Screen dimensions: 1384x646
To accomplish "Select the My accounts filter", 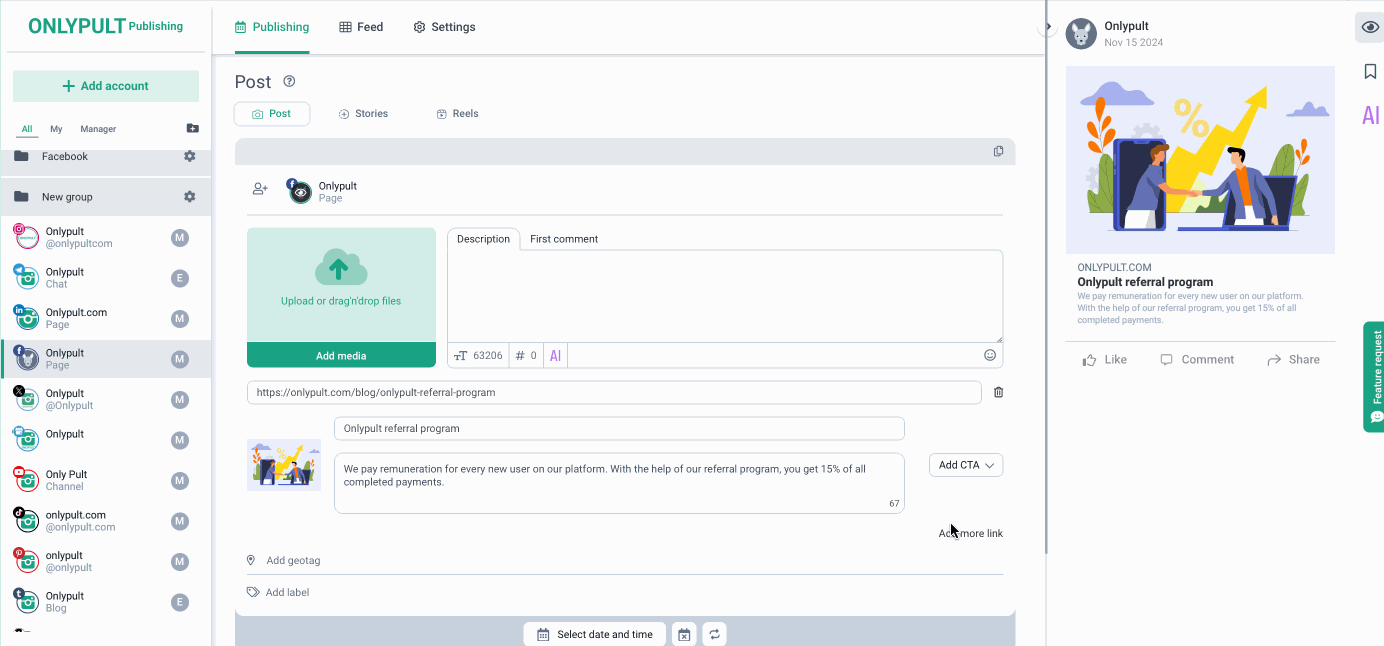I will [x=56, y=129].
